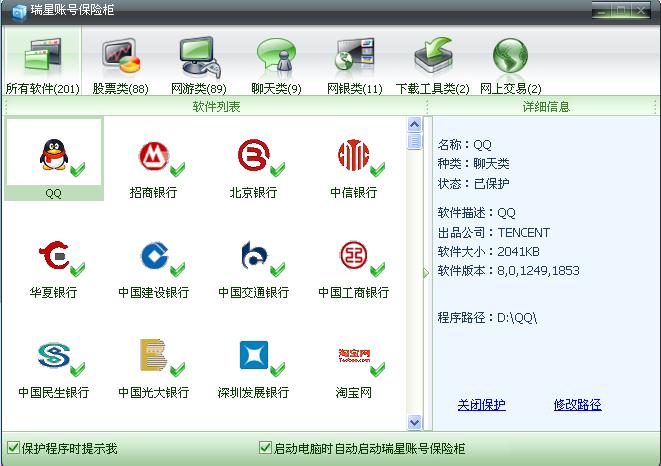Select the 中国交通银行 logo icon

pyautogui.click(x=254, y=255)
